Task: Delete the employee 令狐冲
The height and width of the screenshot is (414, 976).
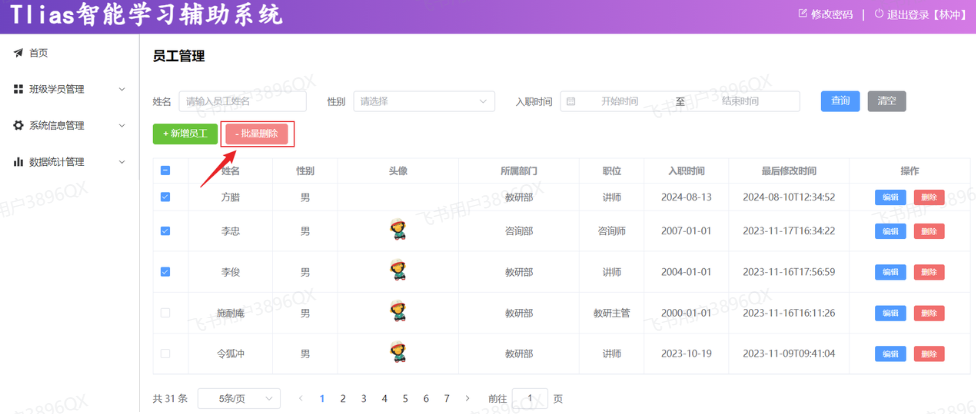Action: [929, 354]
